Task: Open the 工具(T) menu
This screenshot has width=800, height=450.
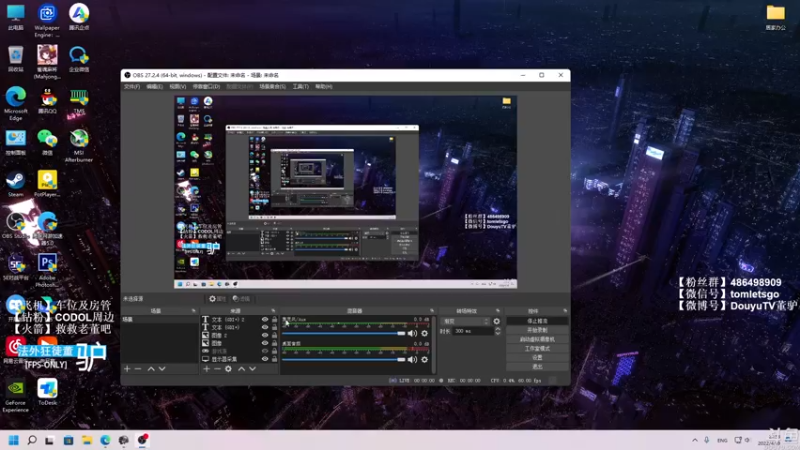Action: (301, 87)
